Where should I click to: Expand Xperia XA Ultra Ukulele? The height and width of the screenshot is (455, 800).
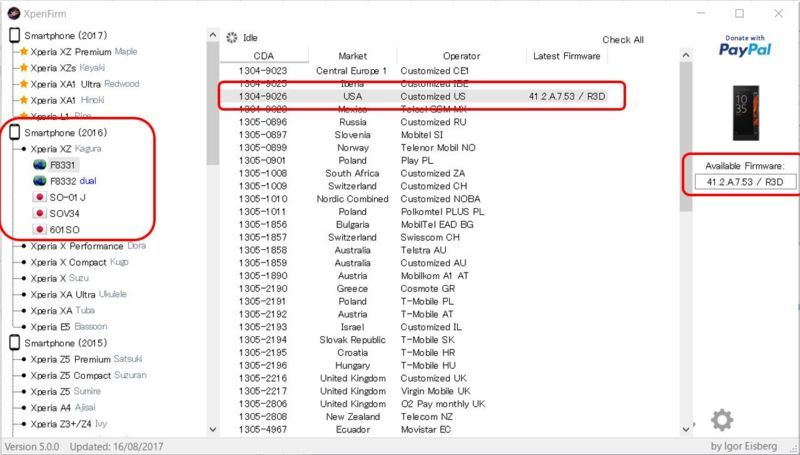click(23, 295)
